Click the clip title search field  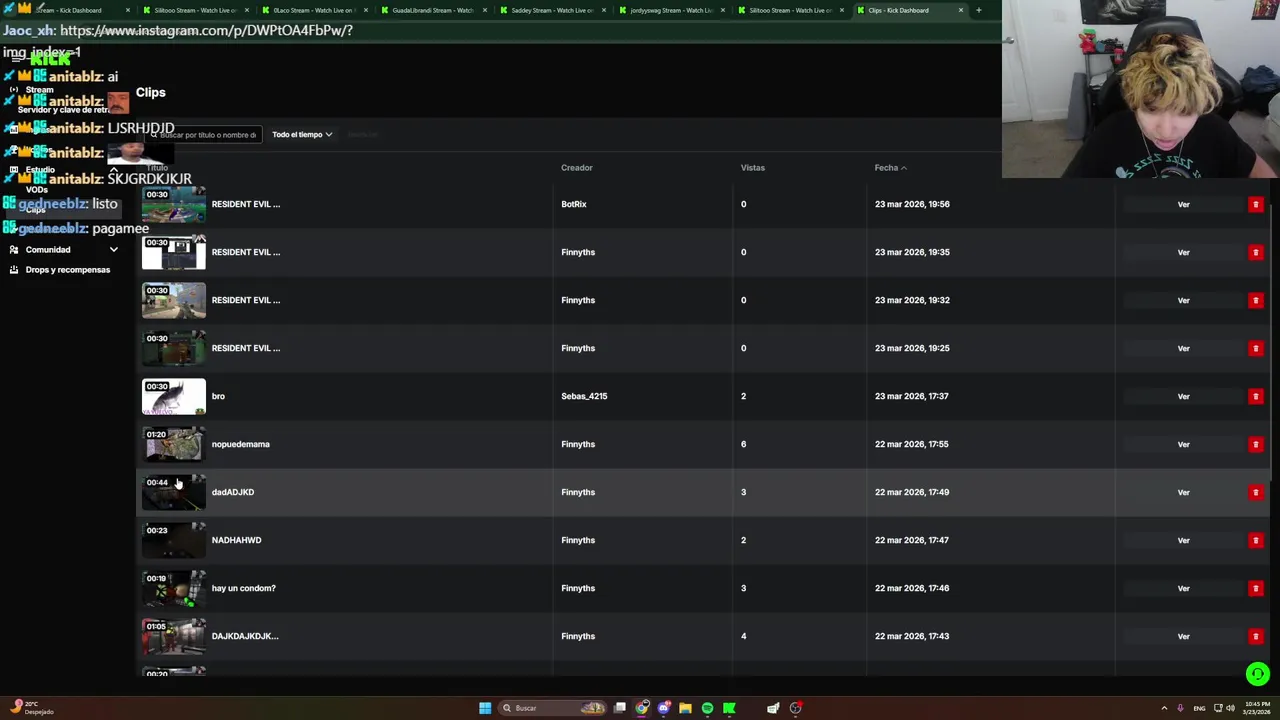(x=203, y=134)
